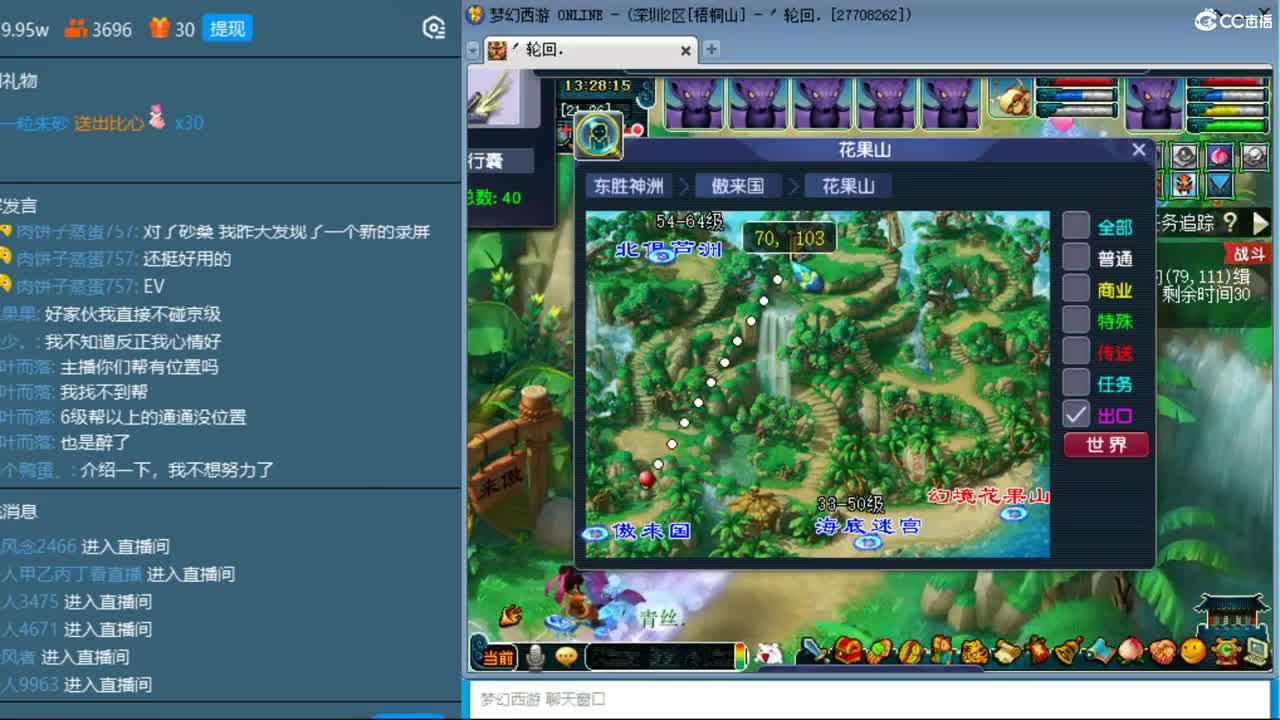1280x720 pixels.
Task: Open the chat bubble emoticon icon
Action: tap(566, 657)
